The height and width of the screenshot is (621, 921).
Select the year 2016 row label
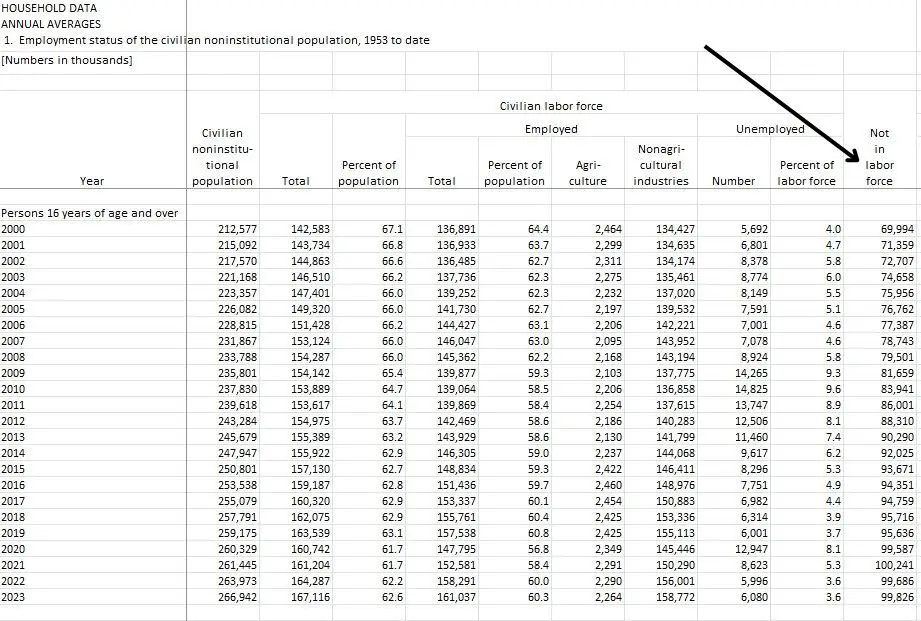(x=13, y=485)
